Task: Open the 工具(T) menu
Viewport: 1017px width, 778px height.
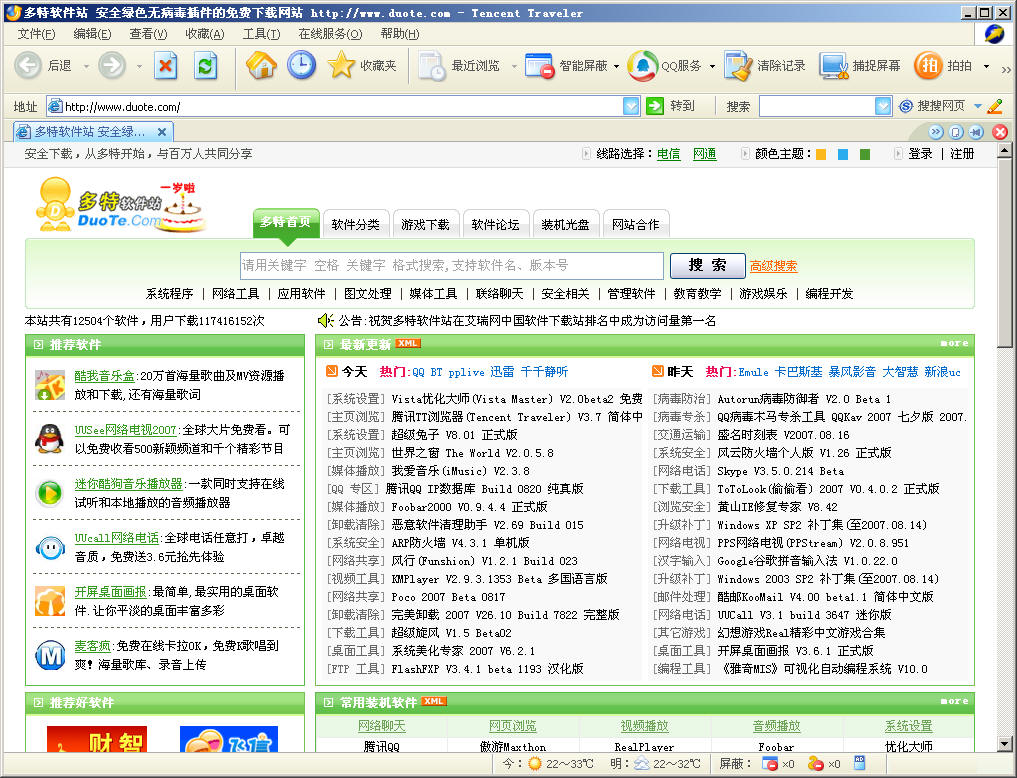Action: click(261, 34)
